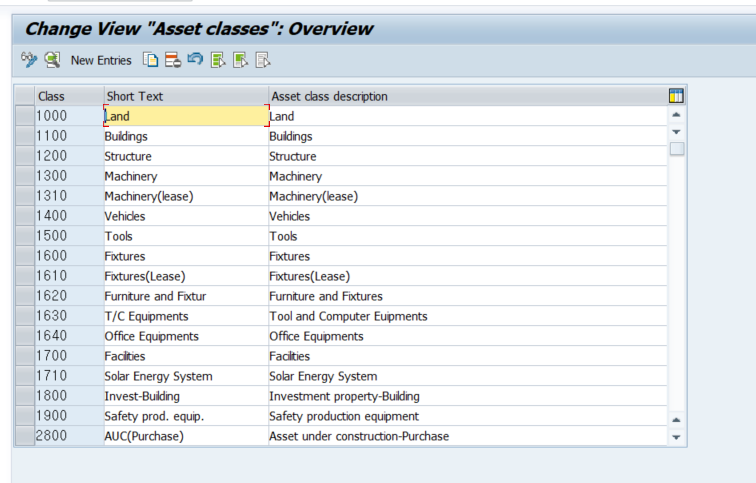Select row marker for class 1610
This screenshot has width=756, height=483.
(25, 276)
